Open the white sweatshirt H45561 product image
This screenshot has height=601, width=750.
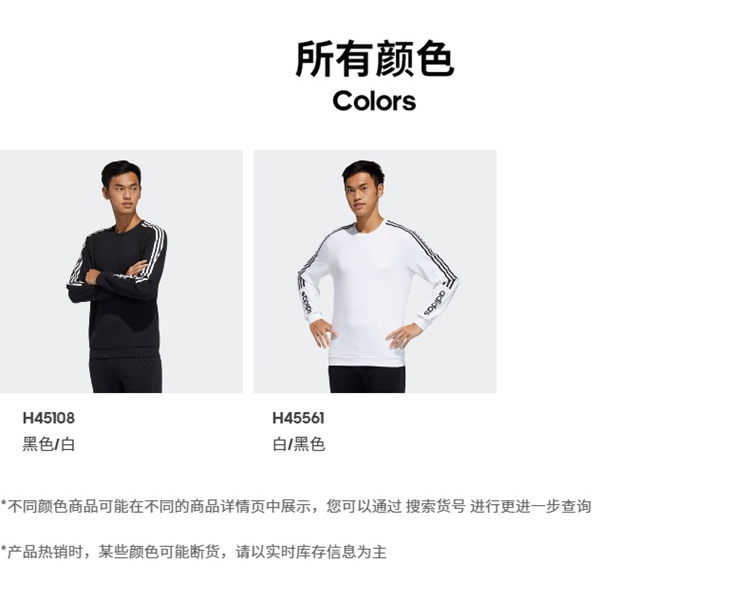[375, 271]
